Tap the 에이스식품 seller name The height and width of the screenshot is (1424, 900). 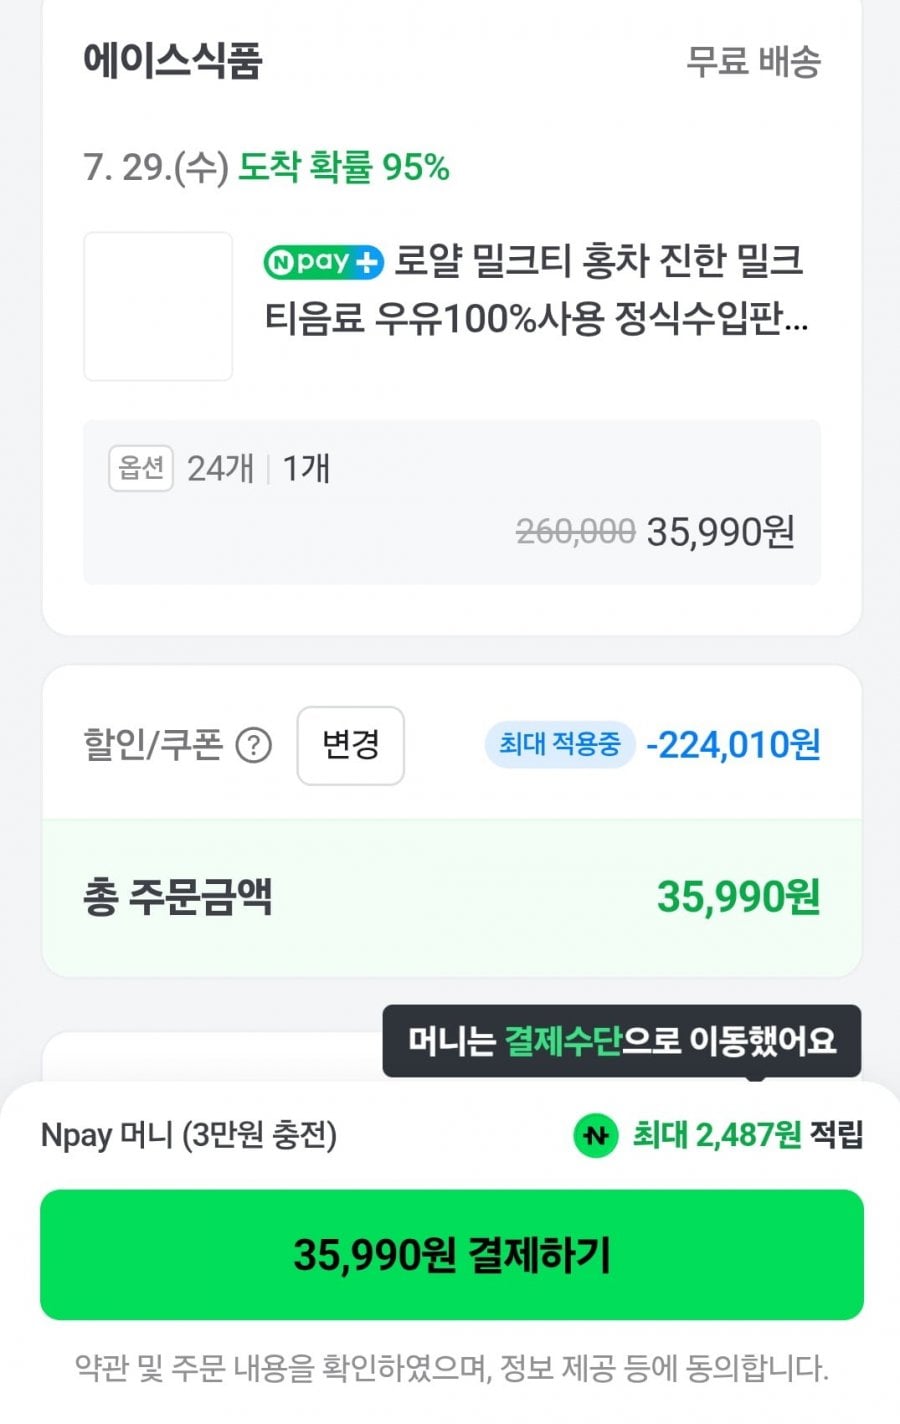point(173,60)
